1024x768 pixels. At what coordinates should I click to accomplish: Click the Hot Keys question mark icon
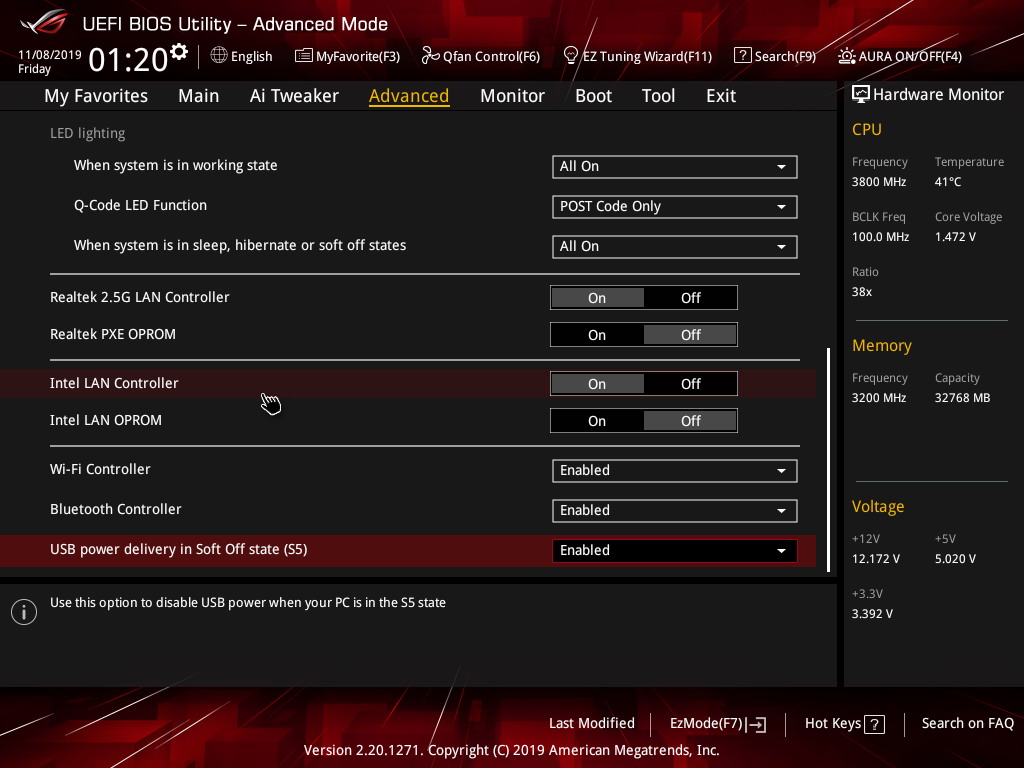coord(874,724)
